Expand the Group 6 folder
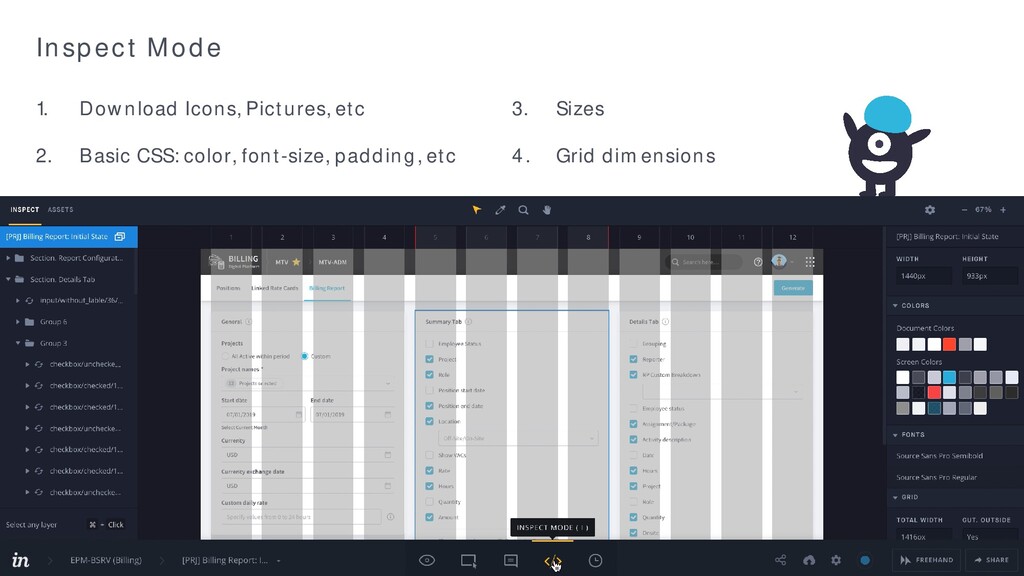Screen dimensions: 1024x576 (x=18, y=321)
